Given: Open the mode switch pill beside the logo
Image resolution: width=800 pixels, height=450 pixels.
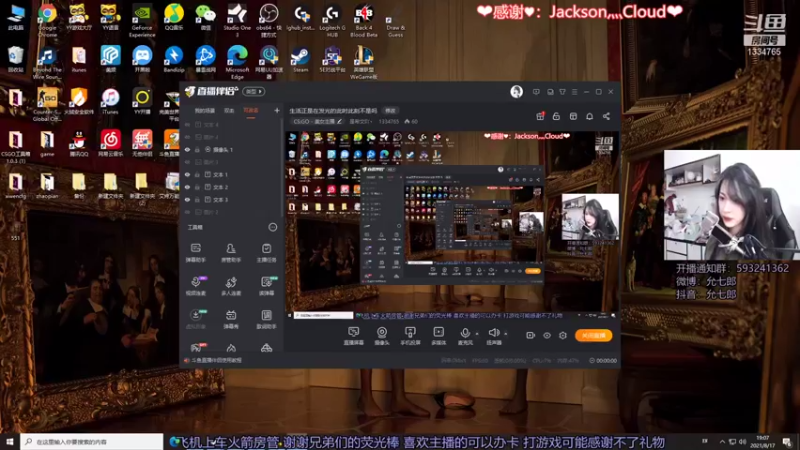Looking at the screenshot, I should (x=253, y=91).
